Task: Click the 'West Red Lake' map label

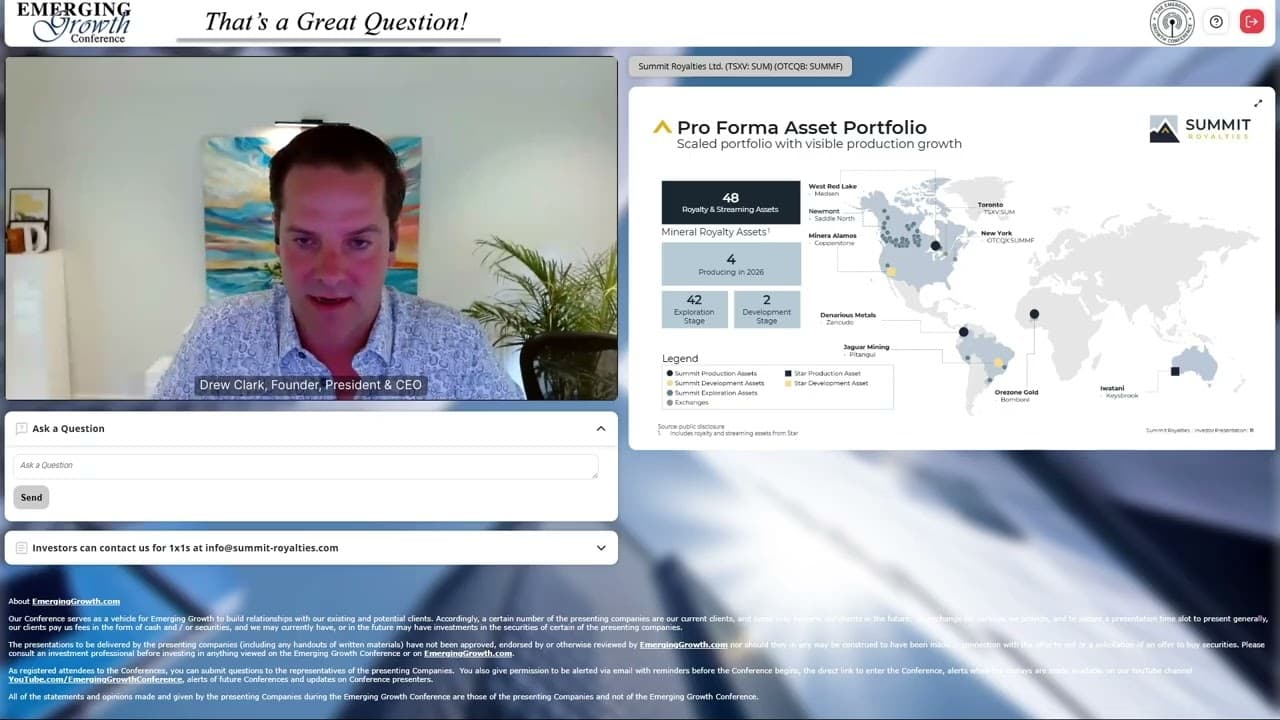Action: (832, 186)
